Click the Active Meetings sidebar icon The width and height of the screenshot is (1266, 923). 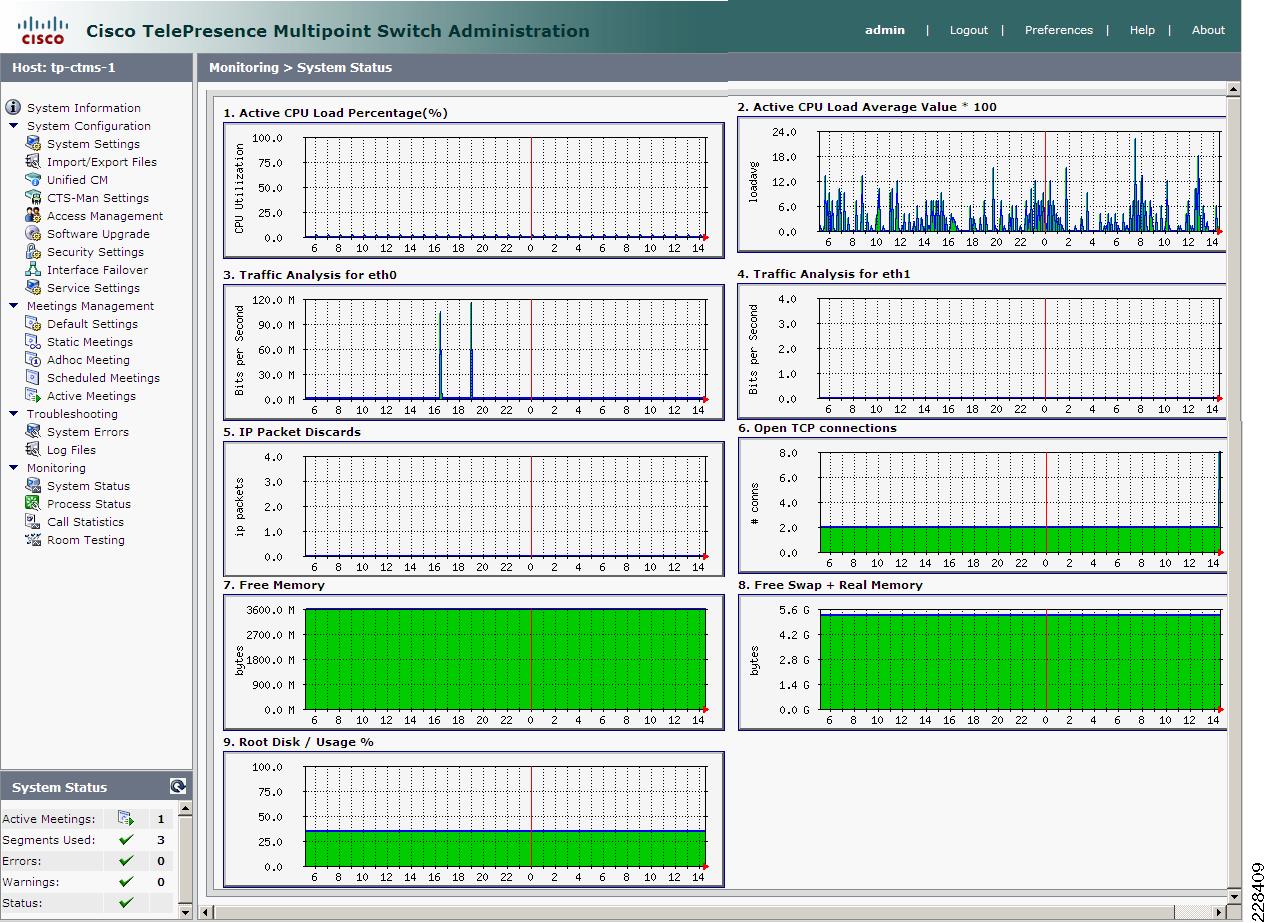(33, 396)
